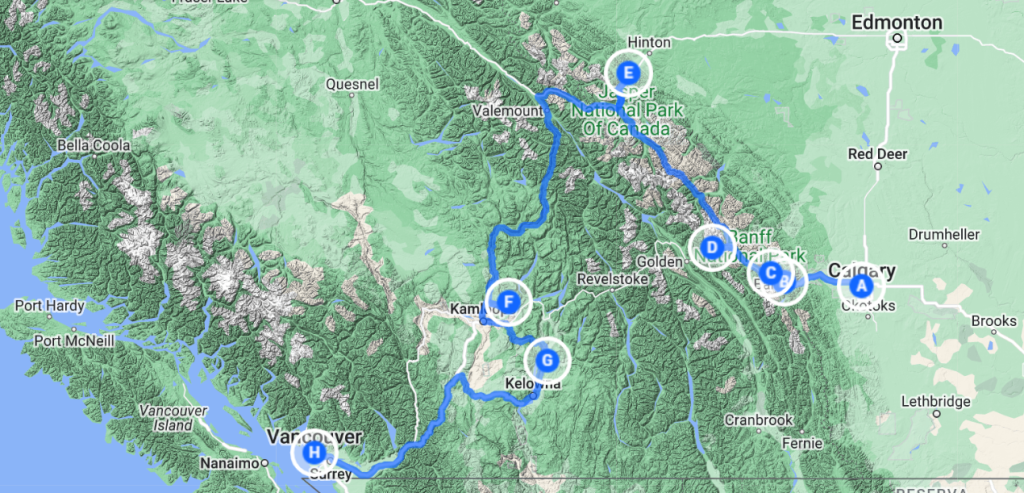Select route marker C near Banff
Viewport: 1024px width, 493px height.
771,272
